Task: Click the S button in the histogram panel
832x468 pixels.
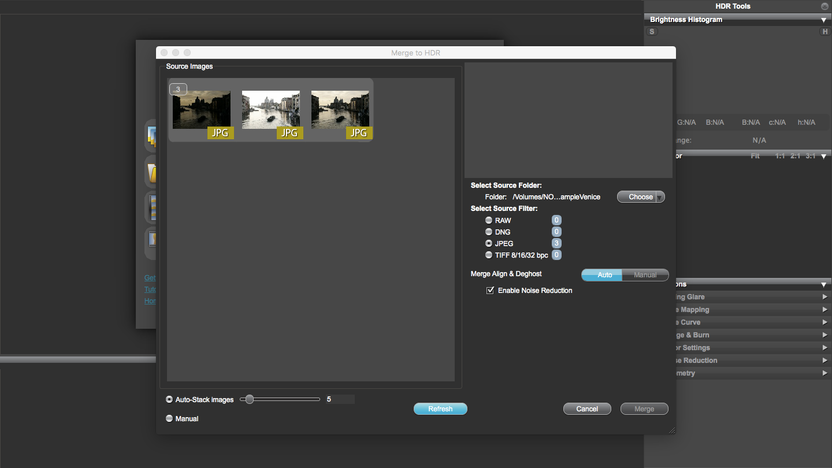Action: [x=652, y=32]
